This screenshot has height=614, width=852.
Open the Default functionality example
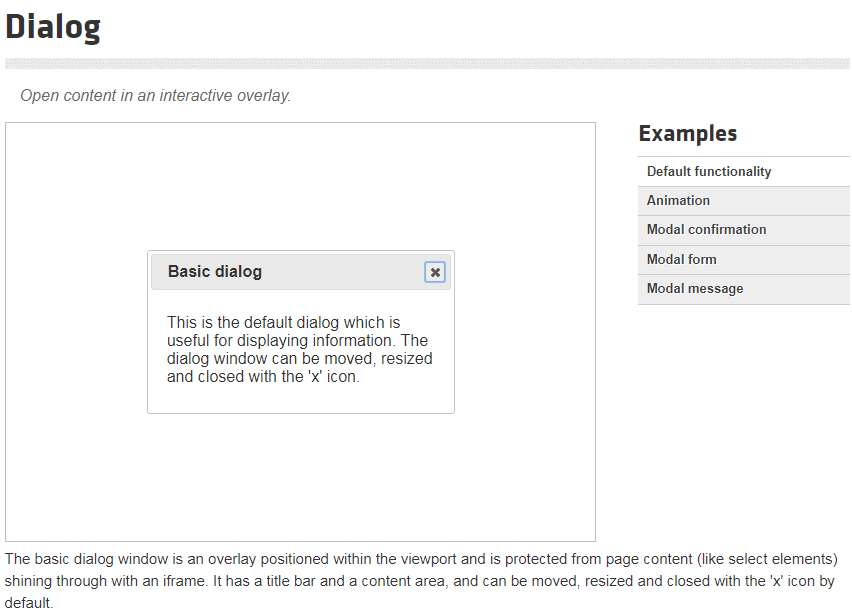[x=743, y=172]
